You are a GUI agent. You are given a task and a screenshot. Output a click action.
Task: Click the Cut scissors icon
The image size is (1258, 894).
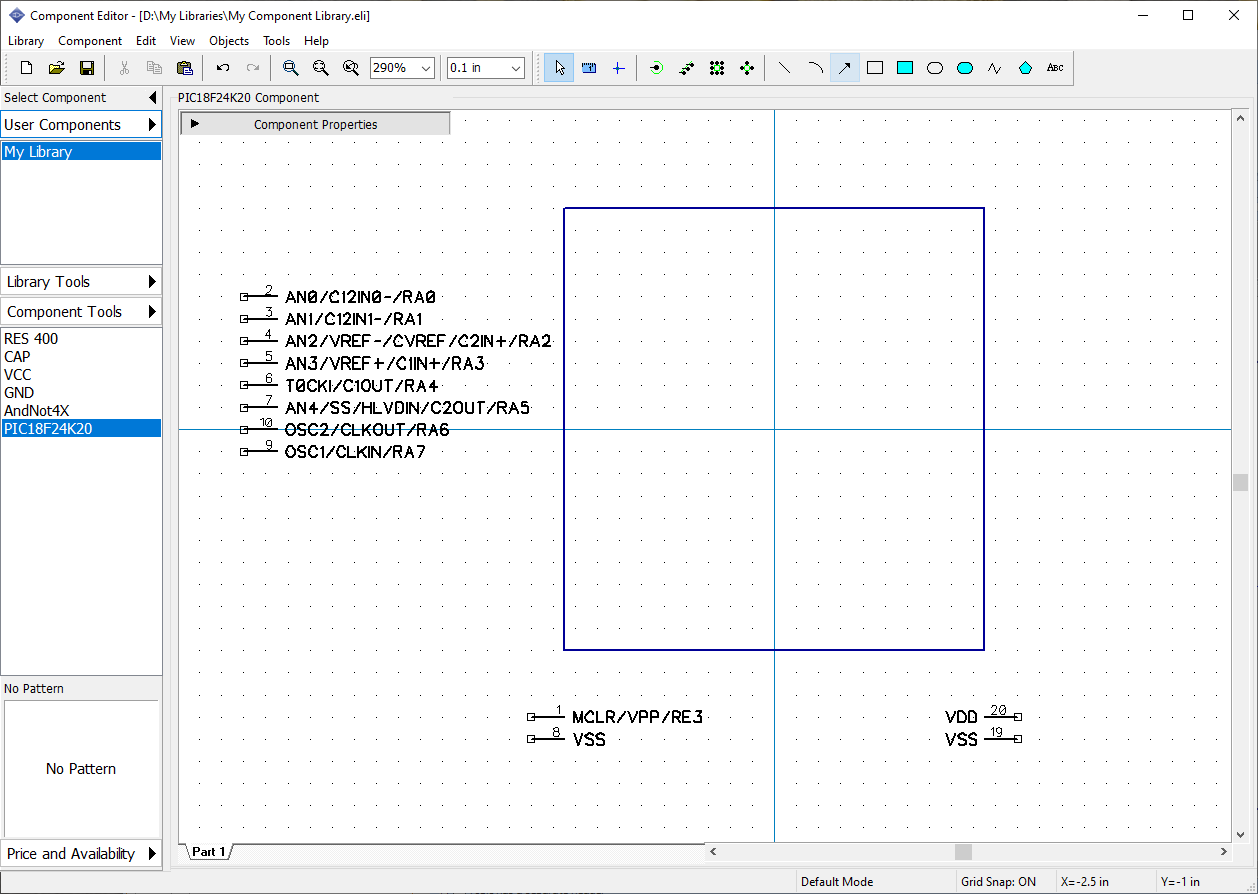[125, 68]
